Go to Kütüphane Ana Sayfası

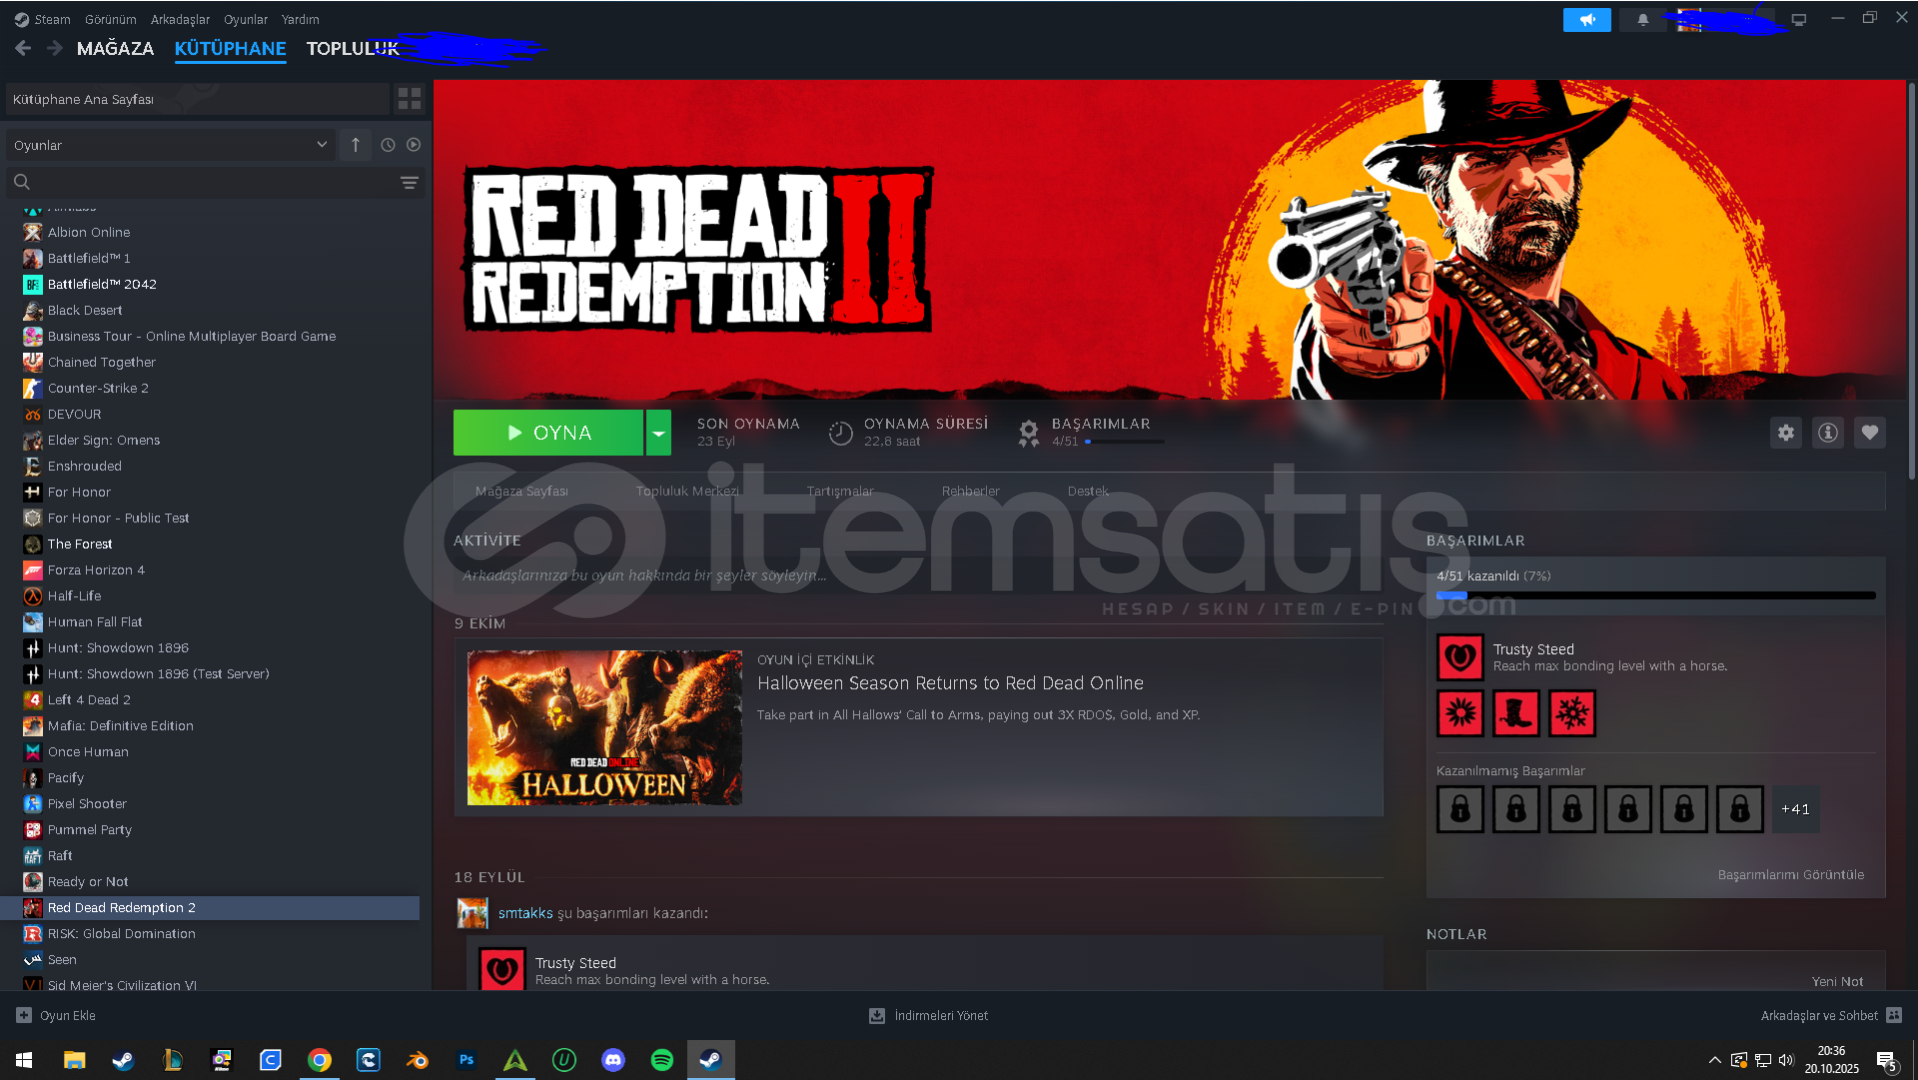198,99
